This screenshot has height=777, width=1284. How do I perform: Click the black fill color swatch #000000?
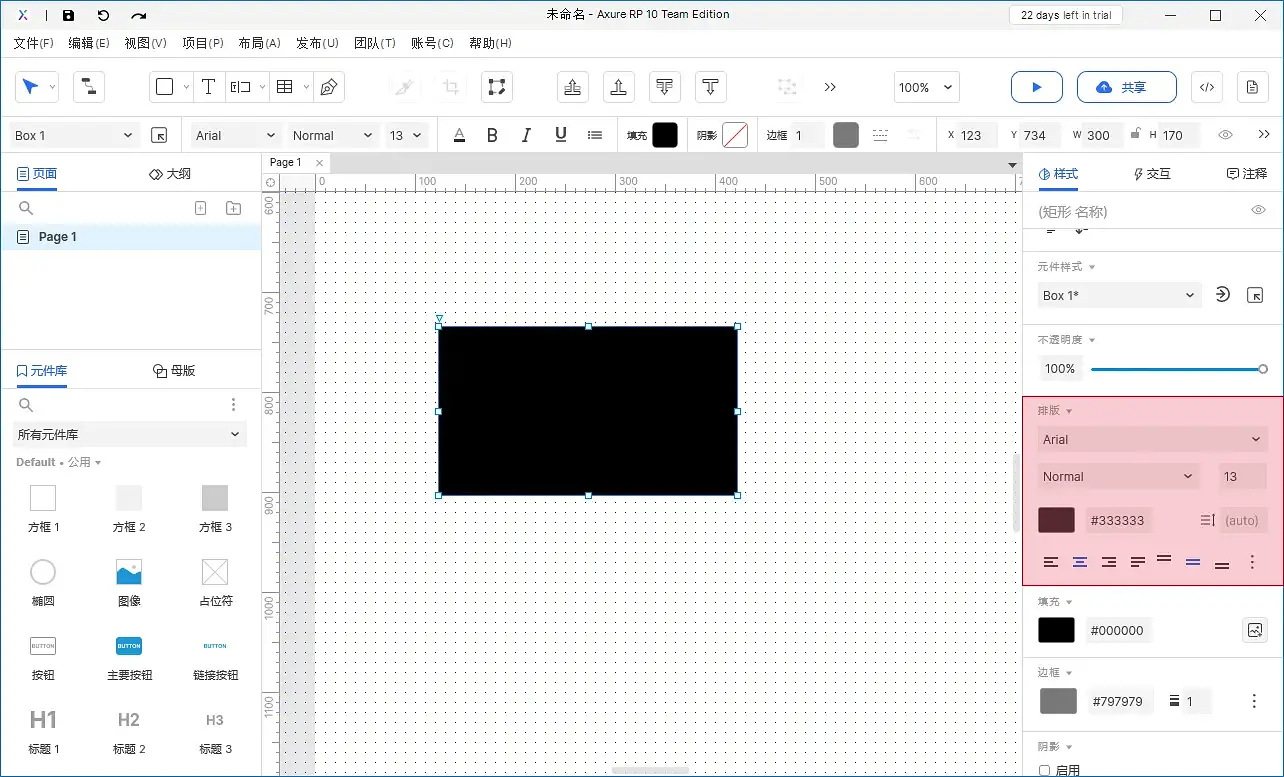point(1056,630)
